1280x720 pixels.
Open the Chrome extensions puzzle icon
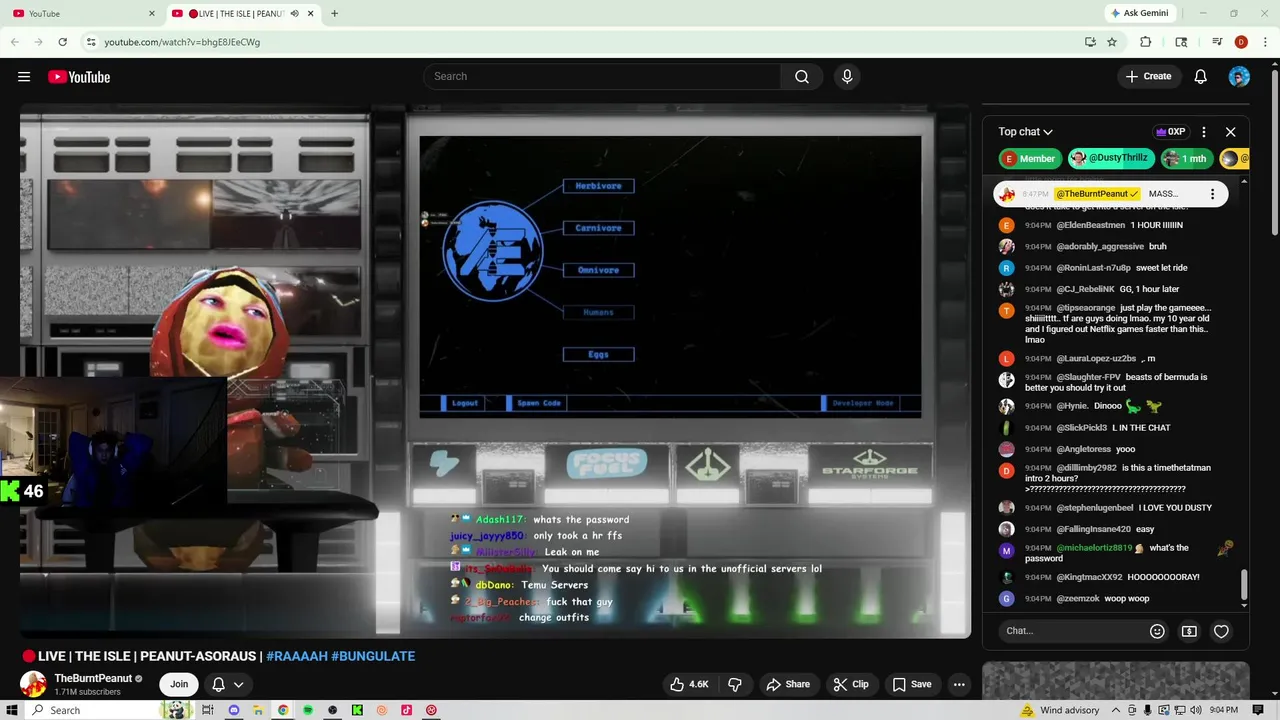[1146, 42]
